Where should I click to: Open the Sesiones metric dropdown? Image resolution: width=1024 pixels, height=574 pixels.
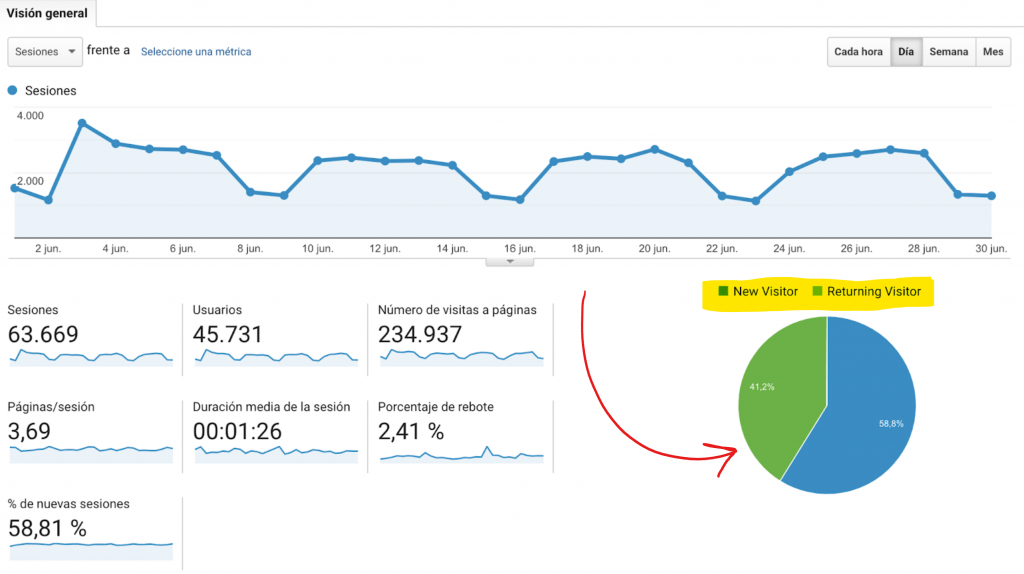pyautogui.click(x=45, y=52)
